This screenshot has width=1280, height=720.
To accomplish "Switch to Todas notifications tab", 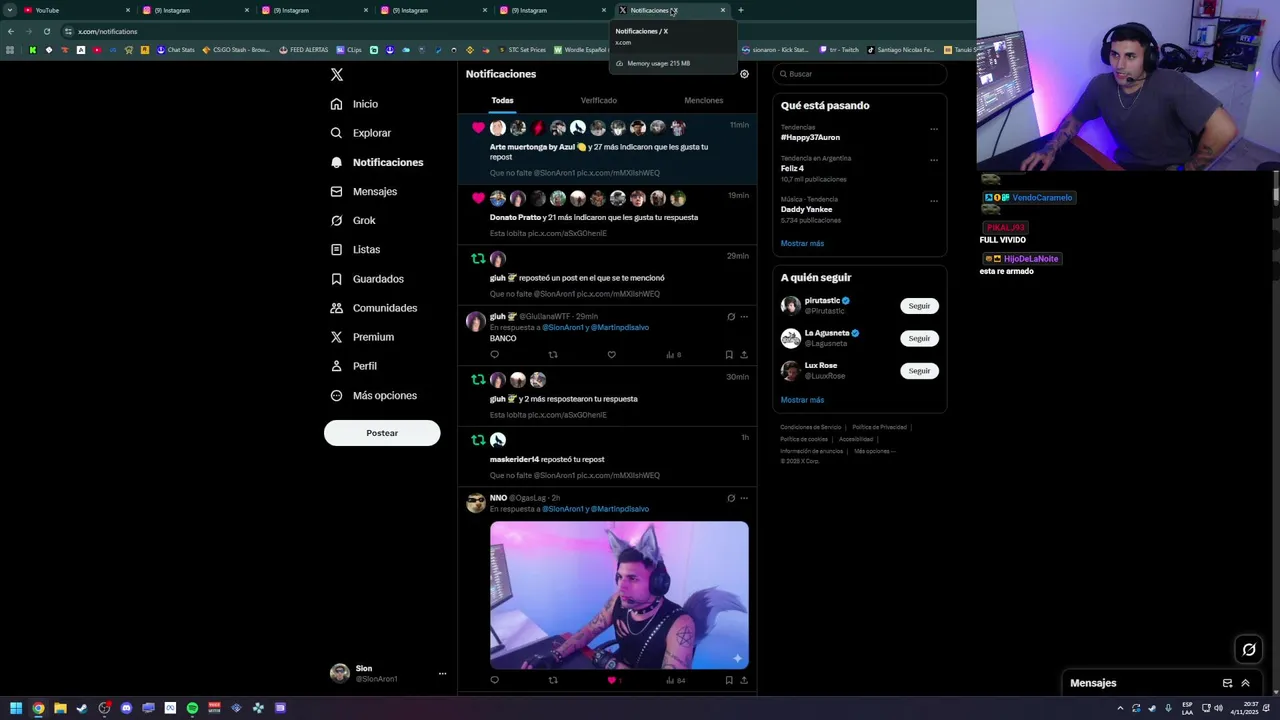I will point(502,100).
